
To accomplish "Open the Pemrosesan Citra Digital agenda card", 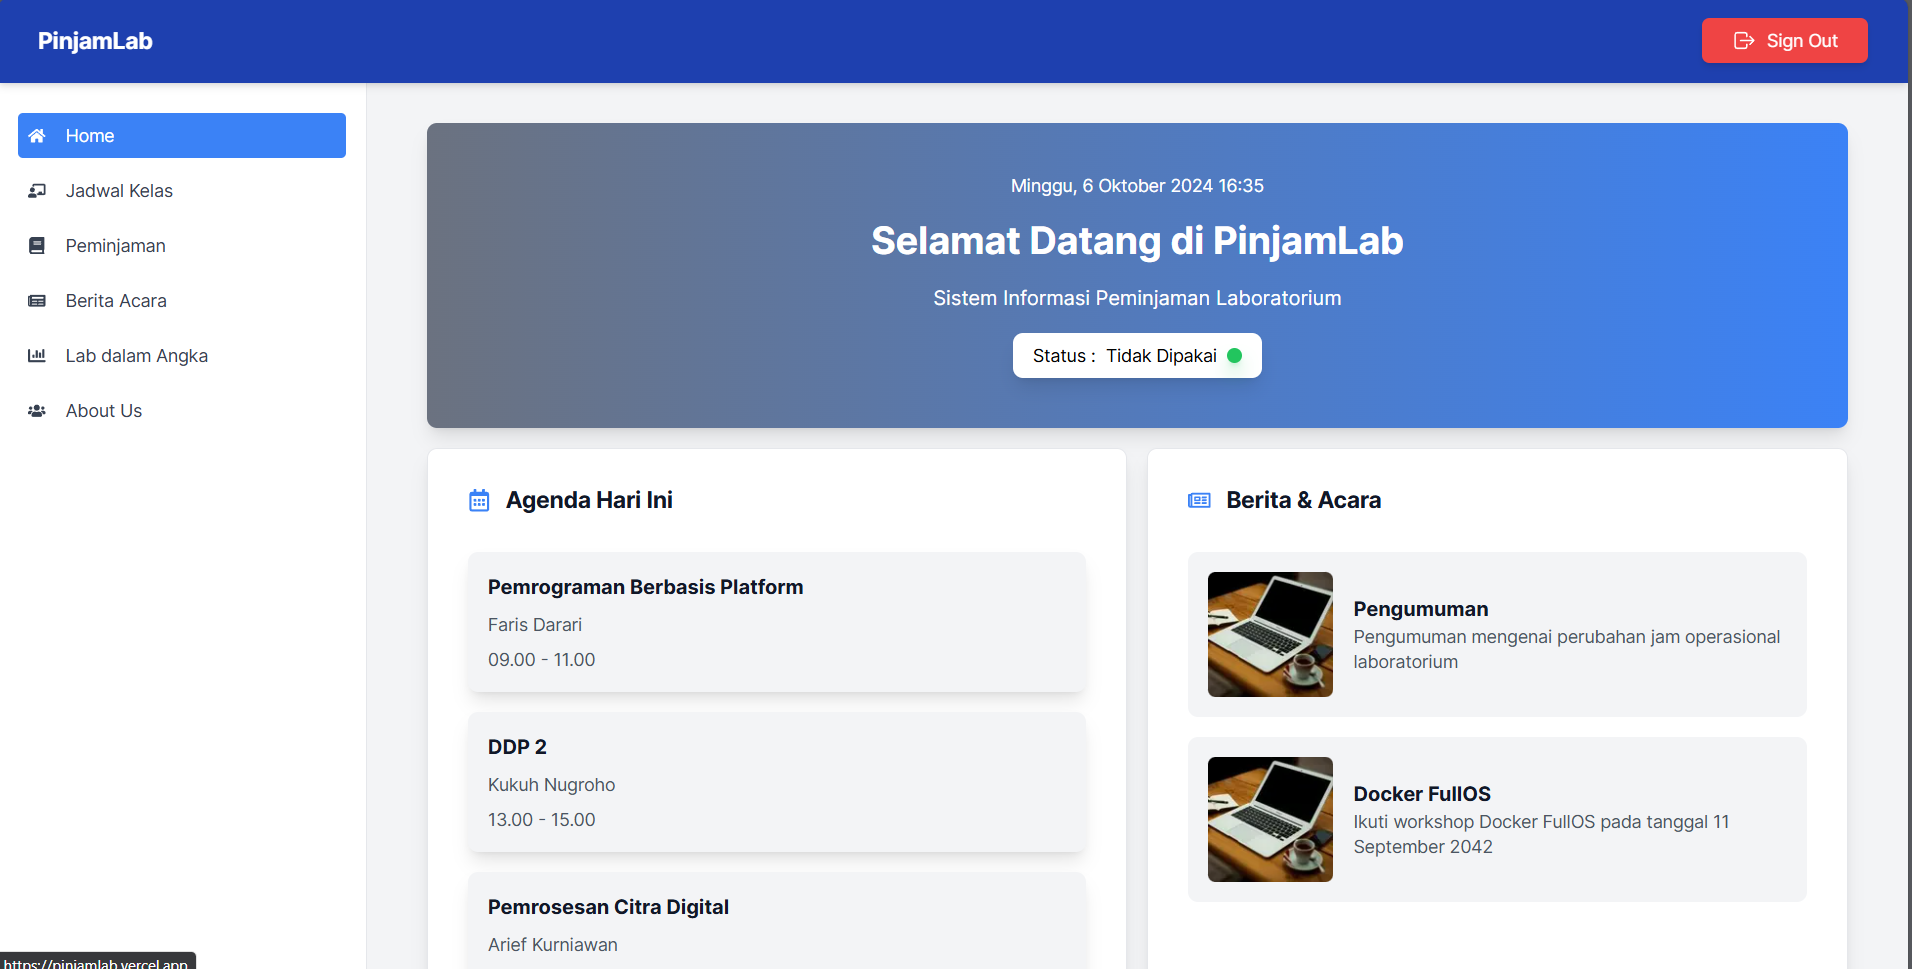I will 776,922.
